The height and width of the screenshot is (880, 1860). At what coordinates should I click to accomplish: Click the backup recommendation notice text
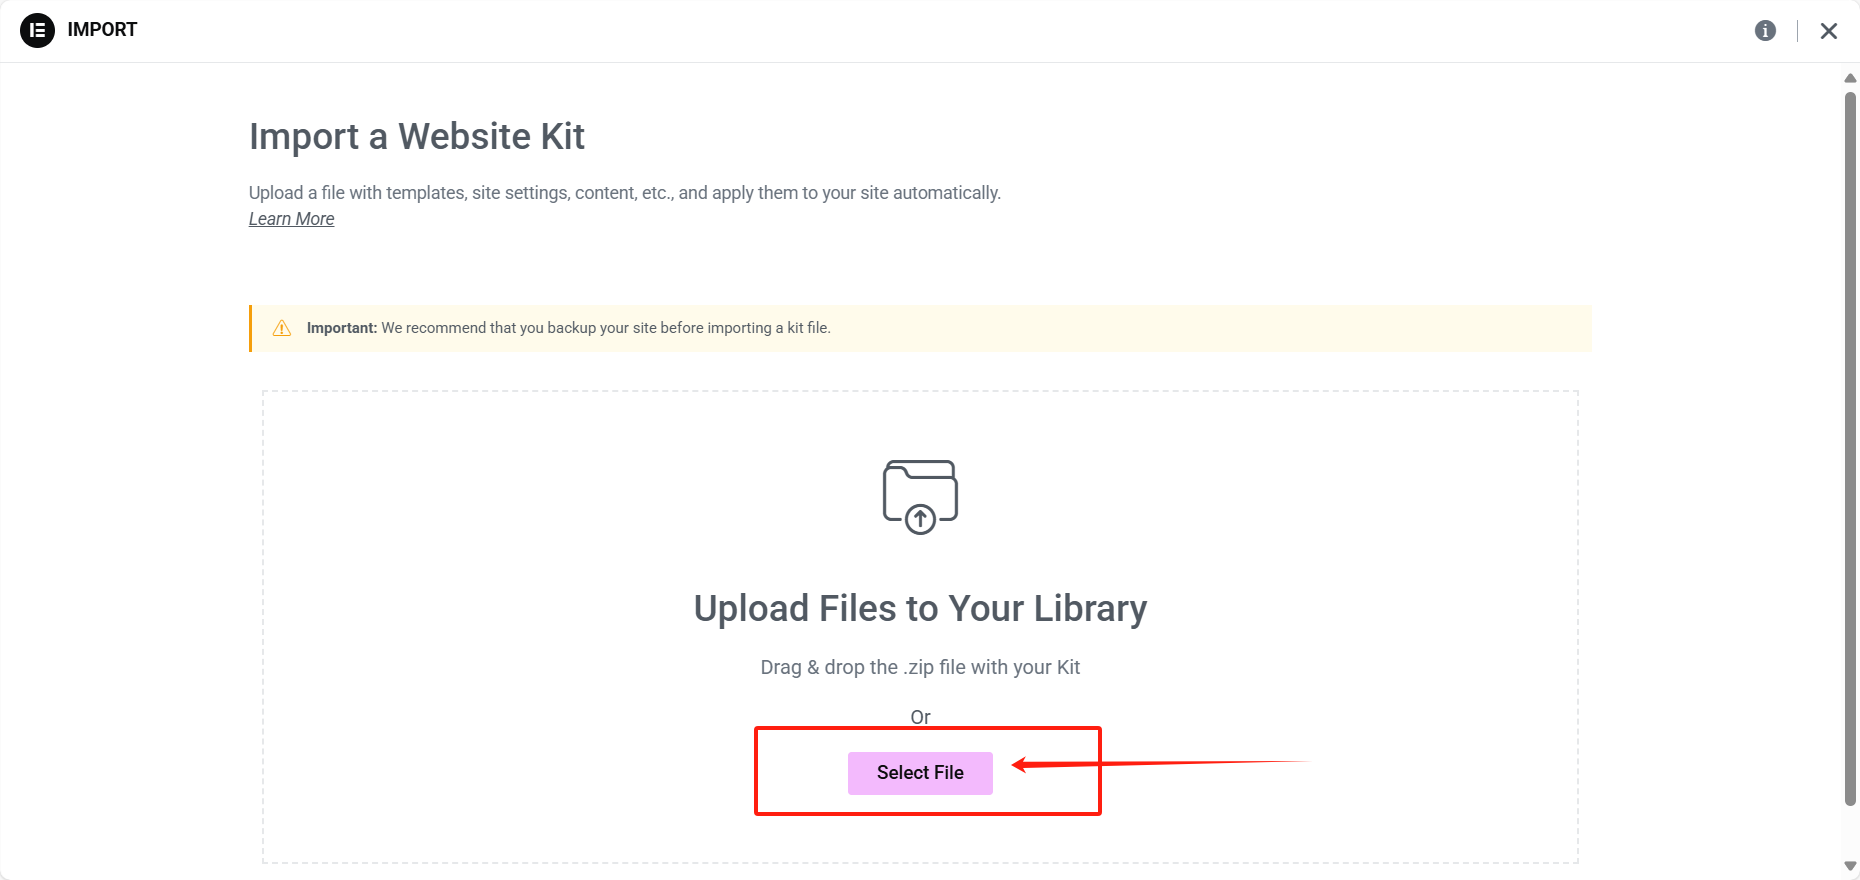(605, 328)
